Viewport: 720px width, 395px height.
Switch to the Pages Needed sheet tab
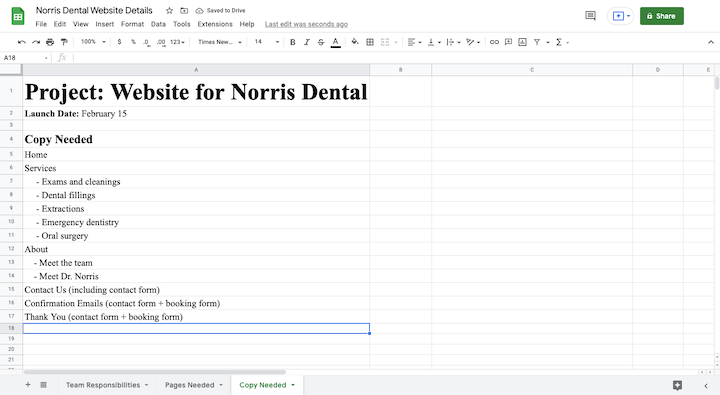pyautogui.click(x=193, y=385)
